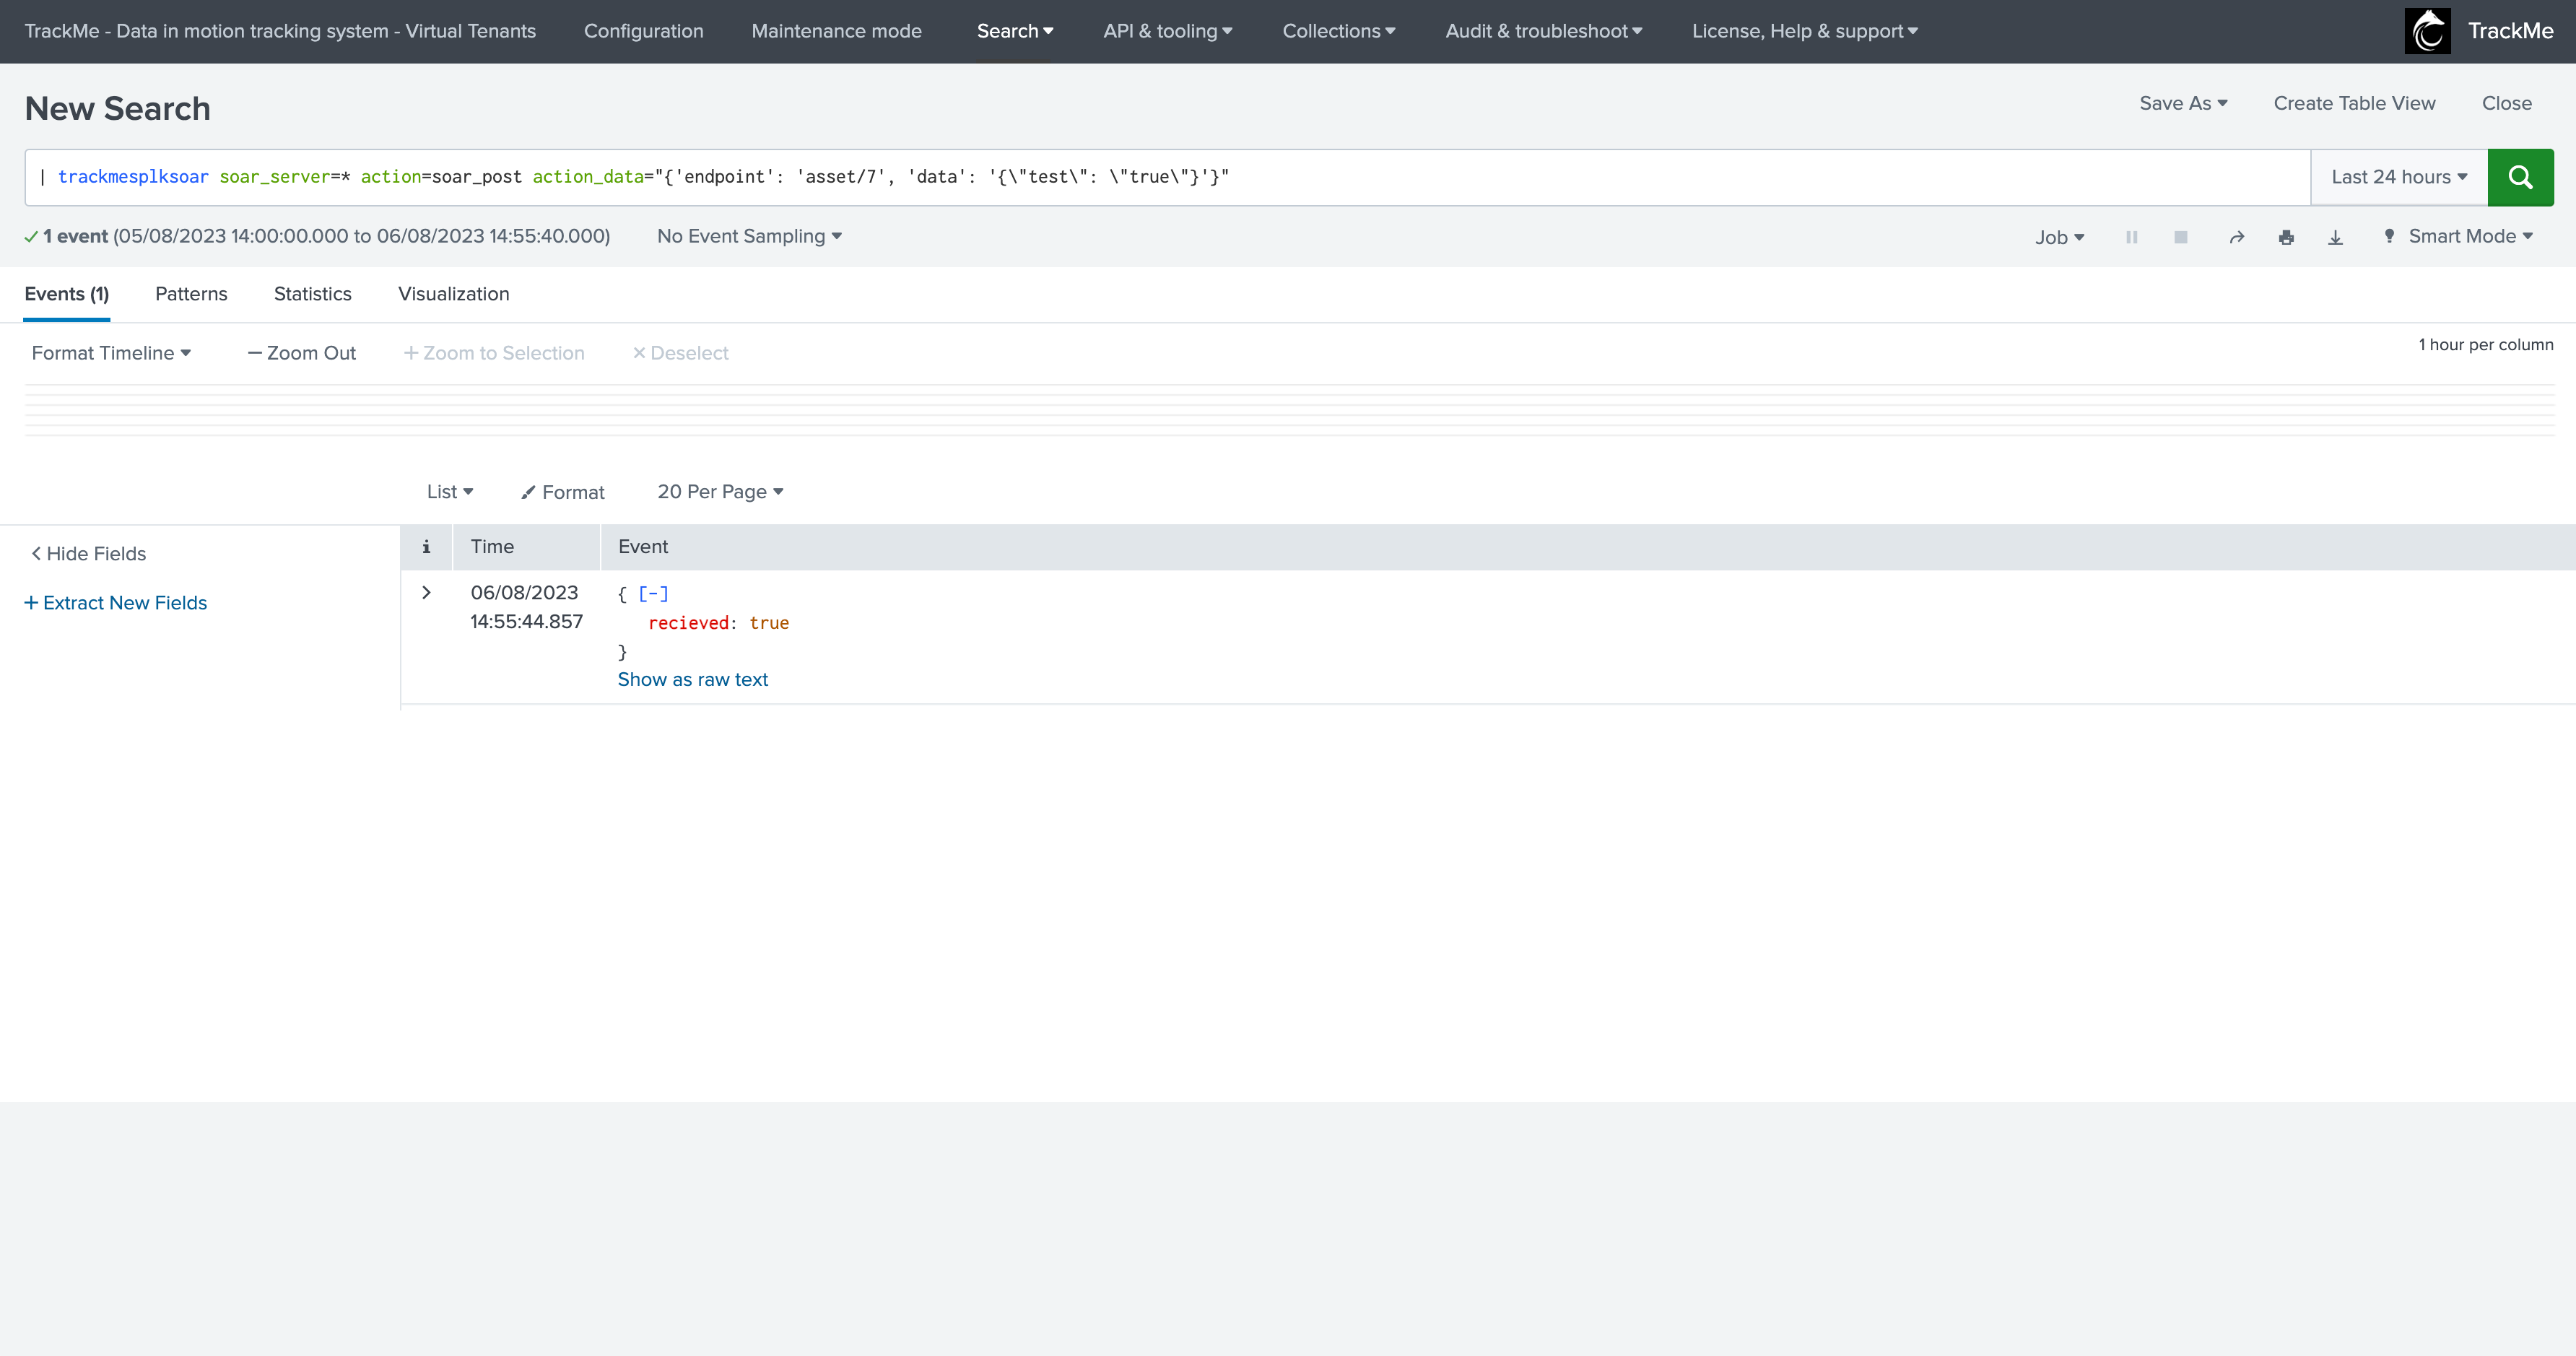Viewport: 2576px width, 1356px height.
Task: Switch to the Statistics tab
Action: (x=312, y=294)
